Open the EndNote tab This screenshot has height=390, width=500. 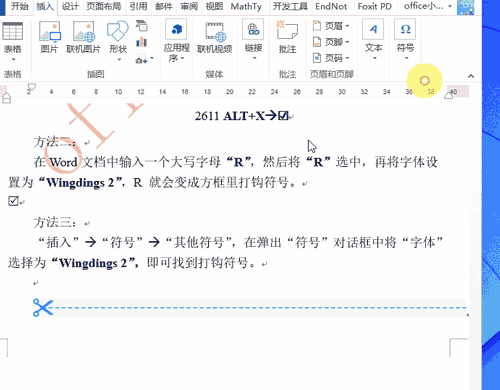(x=331, y=6)
